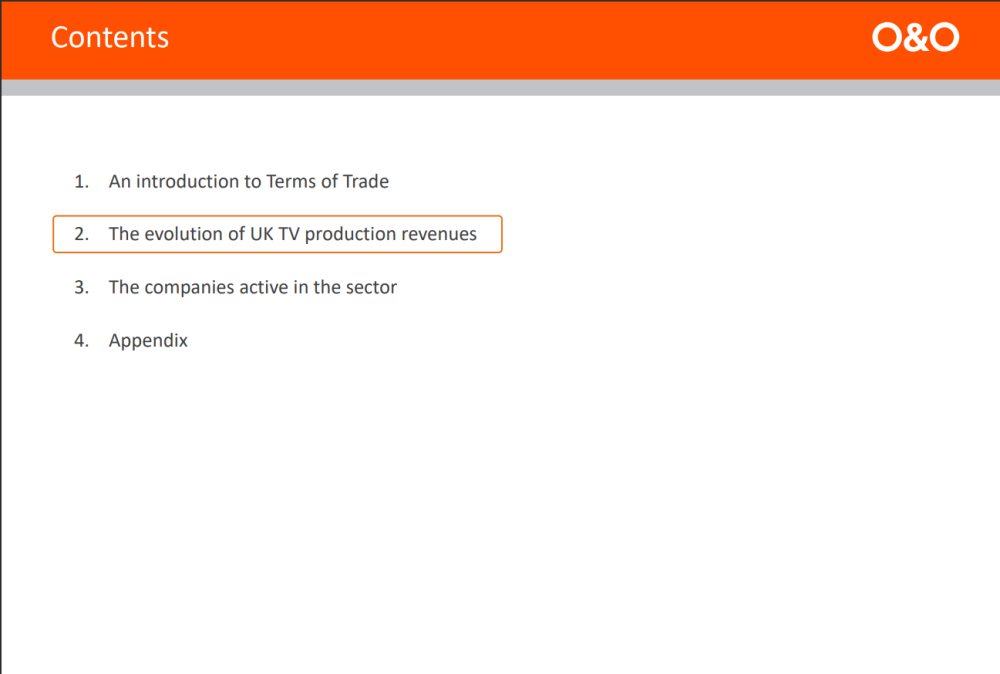Click the first letter O of the logo
The height and width of the screenshot is (674, 1000).
click(x=887, y=38)
